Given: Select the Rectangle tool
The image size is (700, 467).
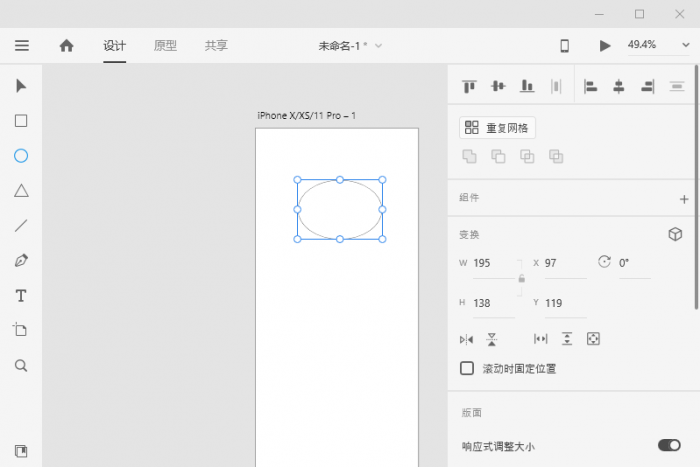Looking at the screenshot, I should pyautogui.click(x=21, y=121).
